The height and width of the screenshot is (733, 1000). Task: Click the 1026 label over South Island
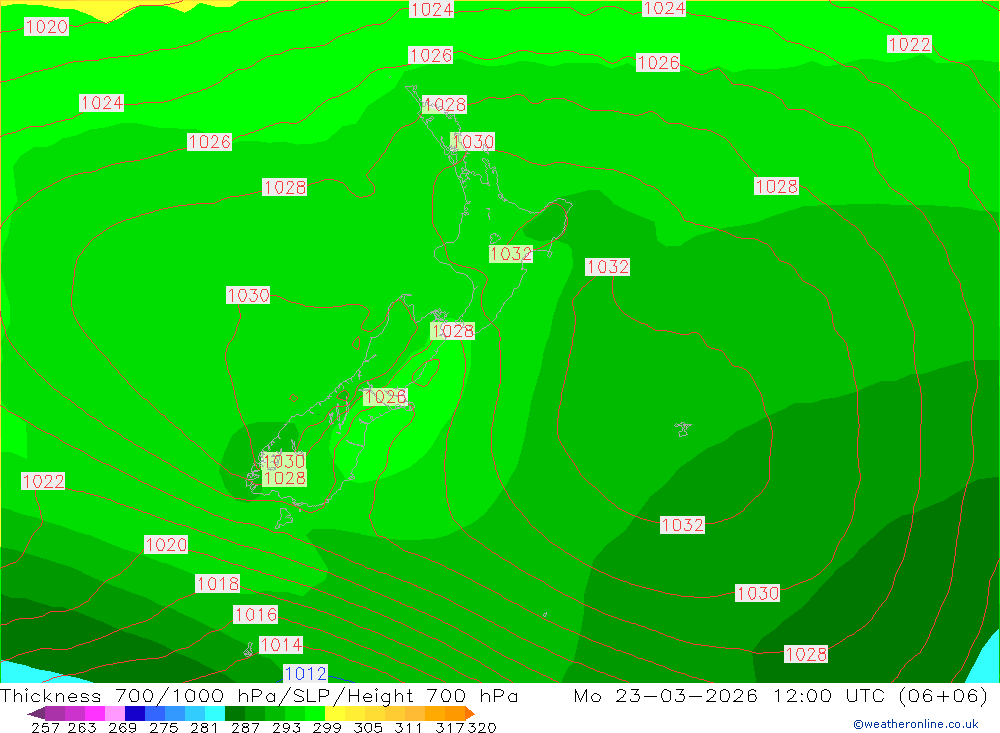pyautogui.click(x=385, y=397)
